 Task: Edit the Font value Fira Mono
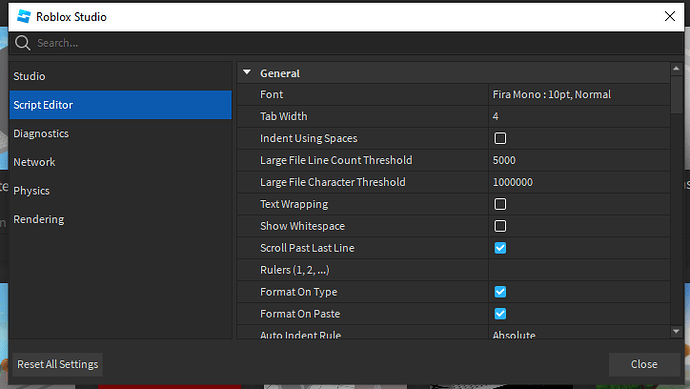click(579, 95)
